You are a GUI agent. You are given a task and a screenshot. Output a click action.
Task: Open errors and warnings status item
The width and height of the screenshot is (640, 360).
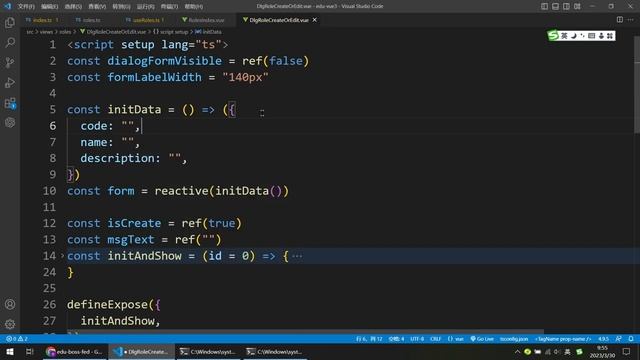click(x=17, y=339)
